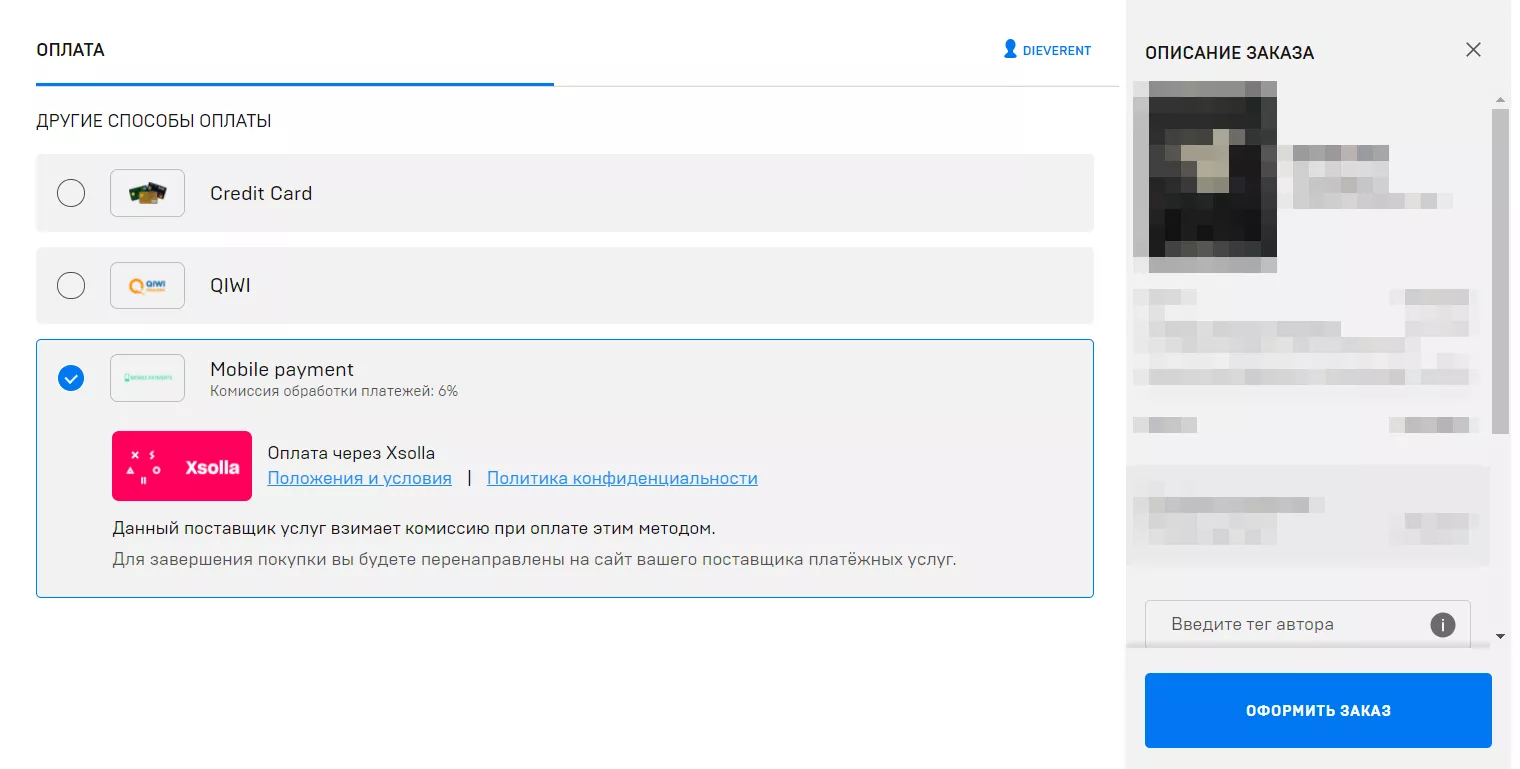
Task: Click the QIWI logo icon
Action: pyautogui.click(x=147, y=286)
